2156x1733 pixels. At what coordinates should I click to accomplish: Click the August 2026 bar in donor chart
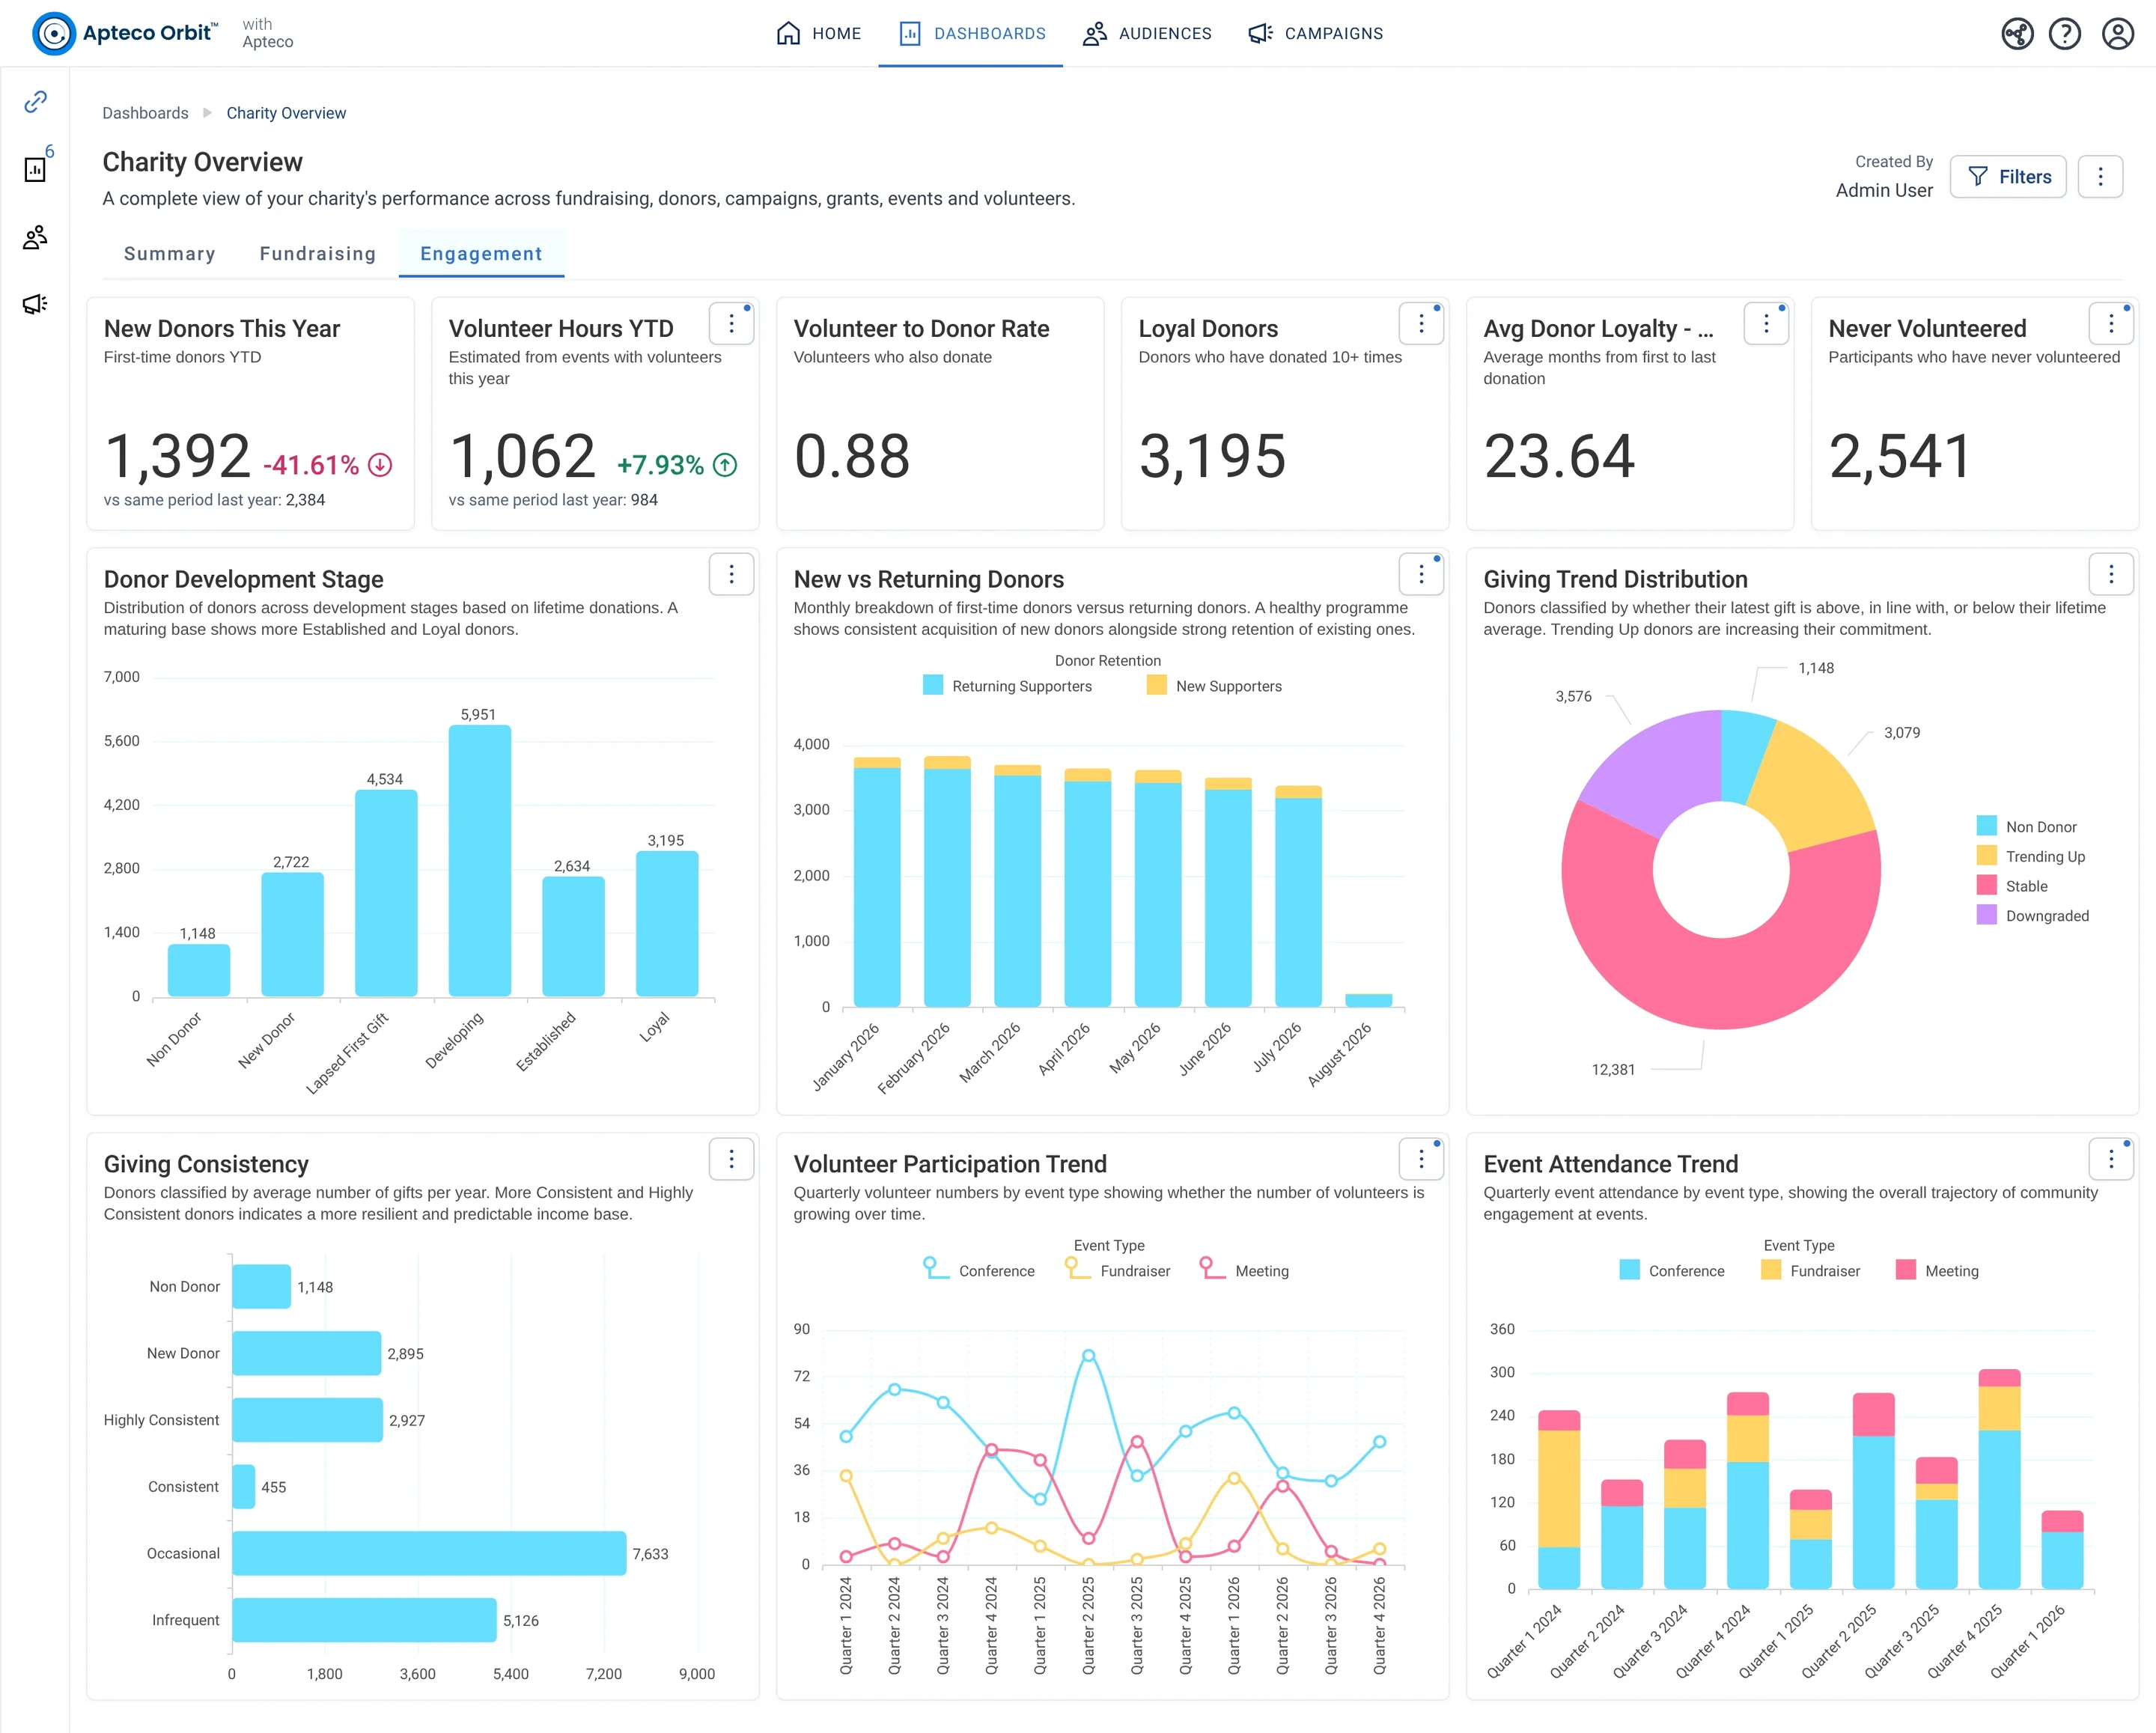click(1368, 1000)
